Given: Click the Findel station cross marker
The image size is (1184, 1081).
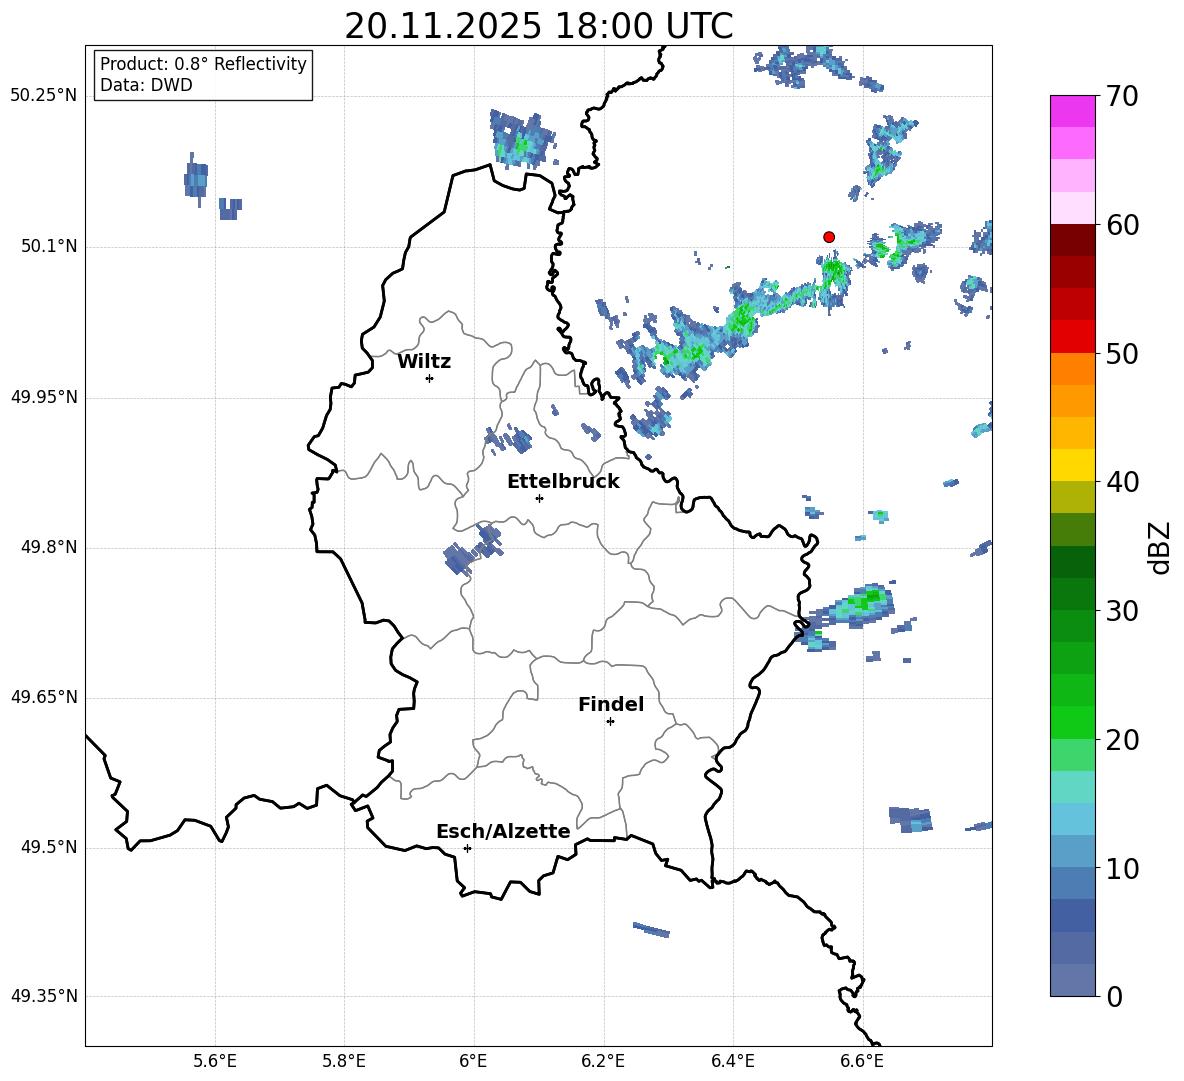Looking at the screenshot, I should coord(610,722).
